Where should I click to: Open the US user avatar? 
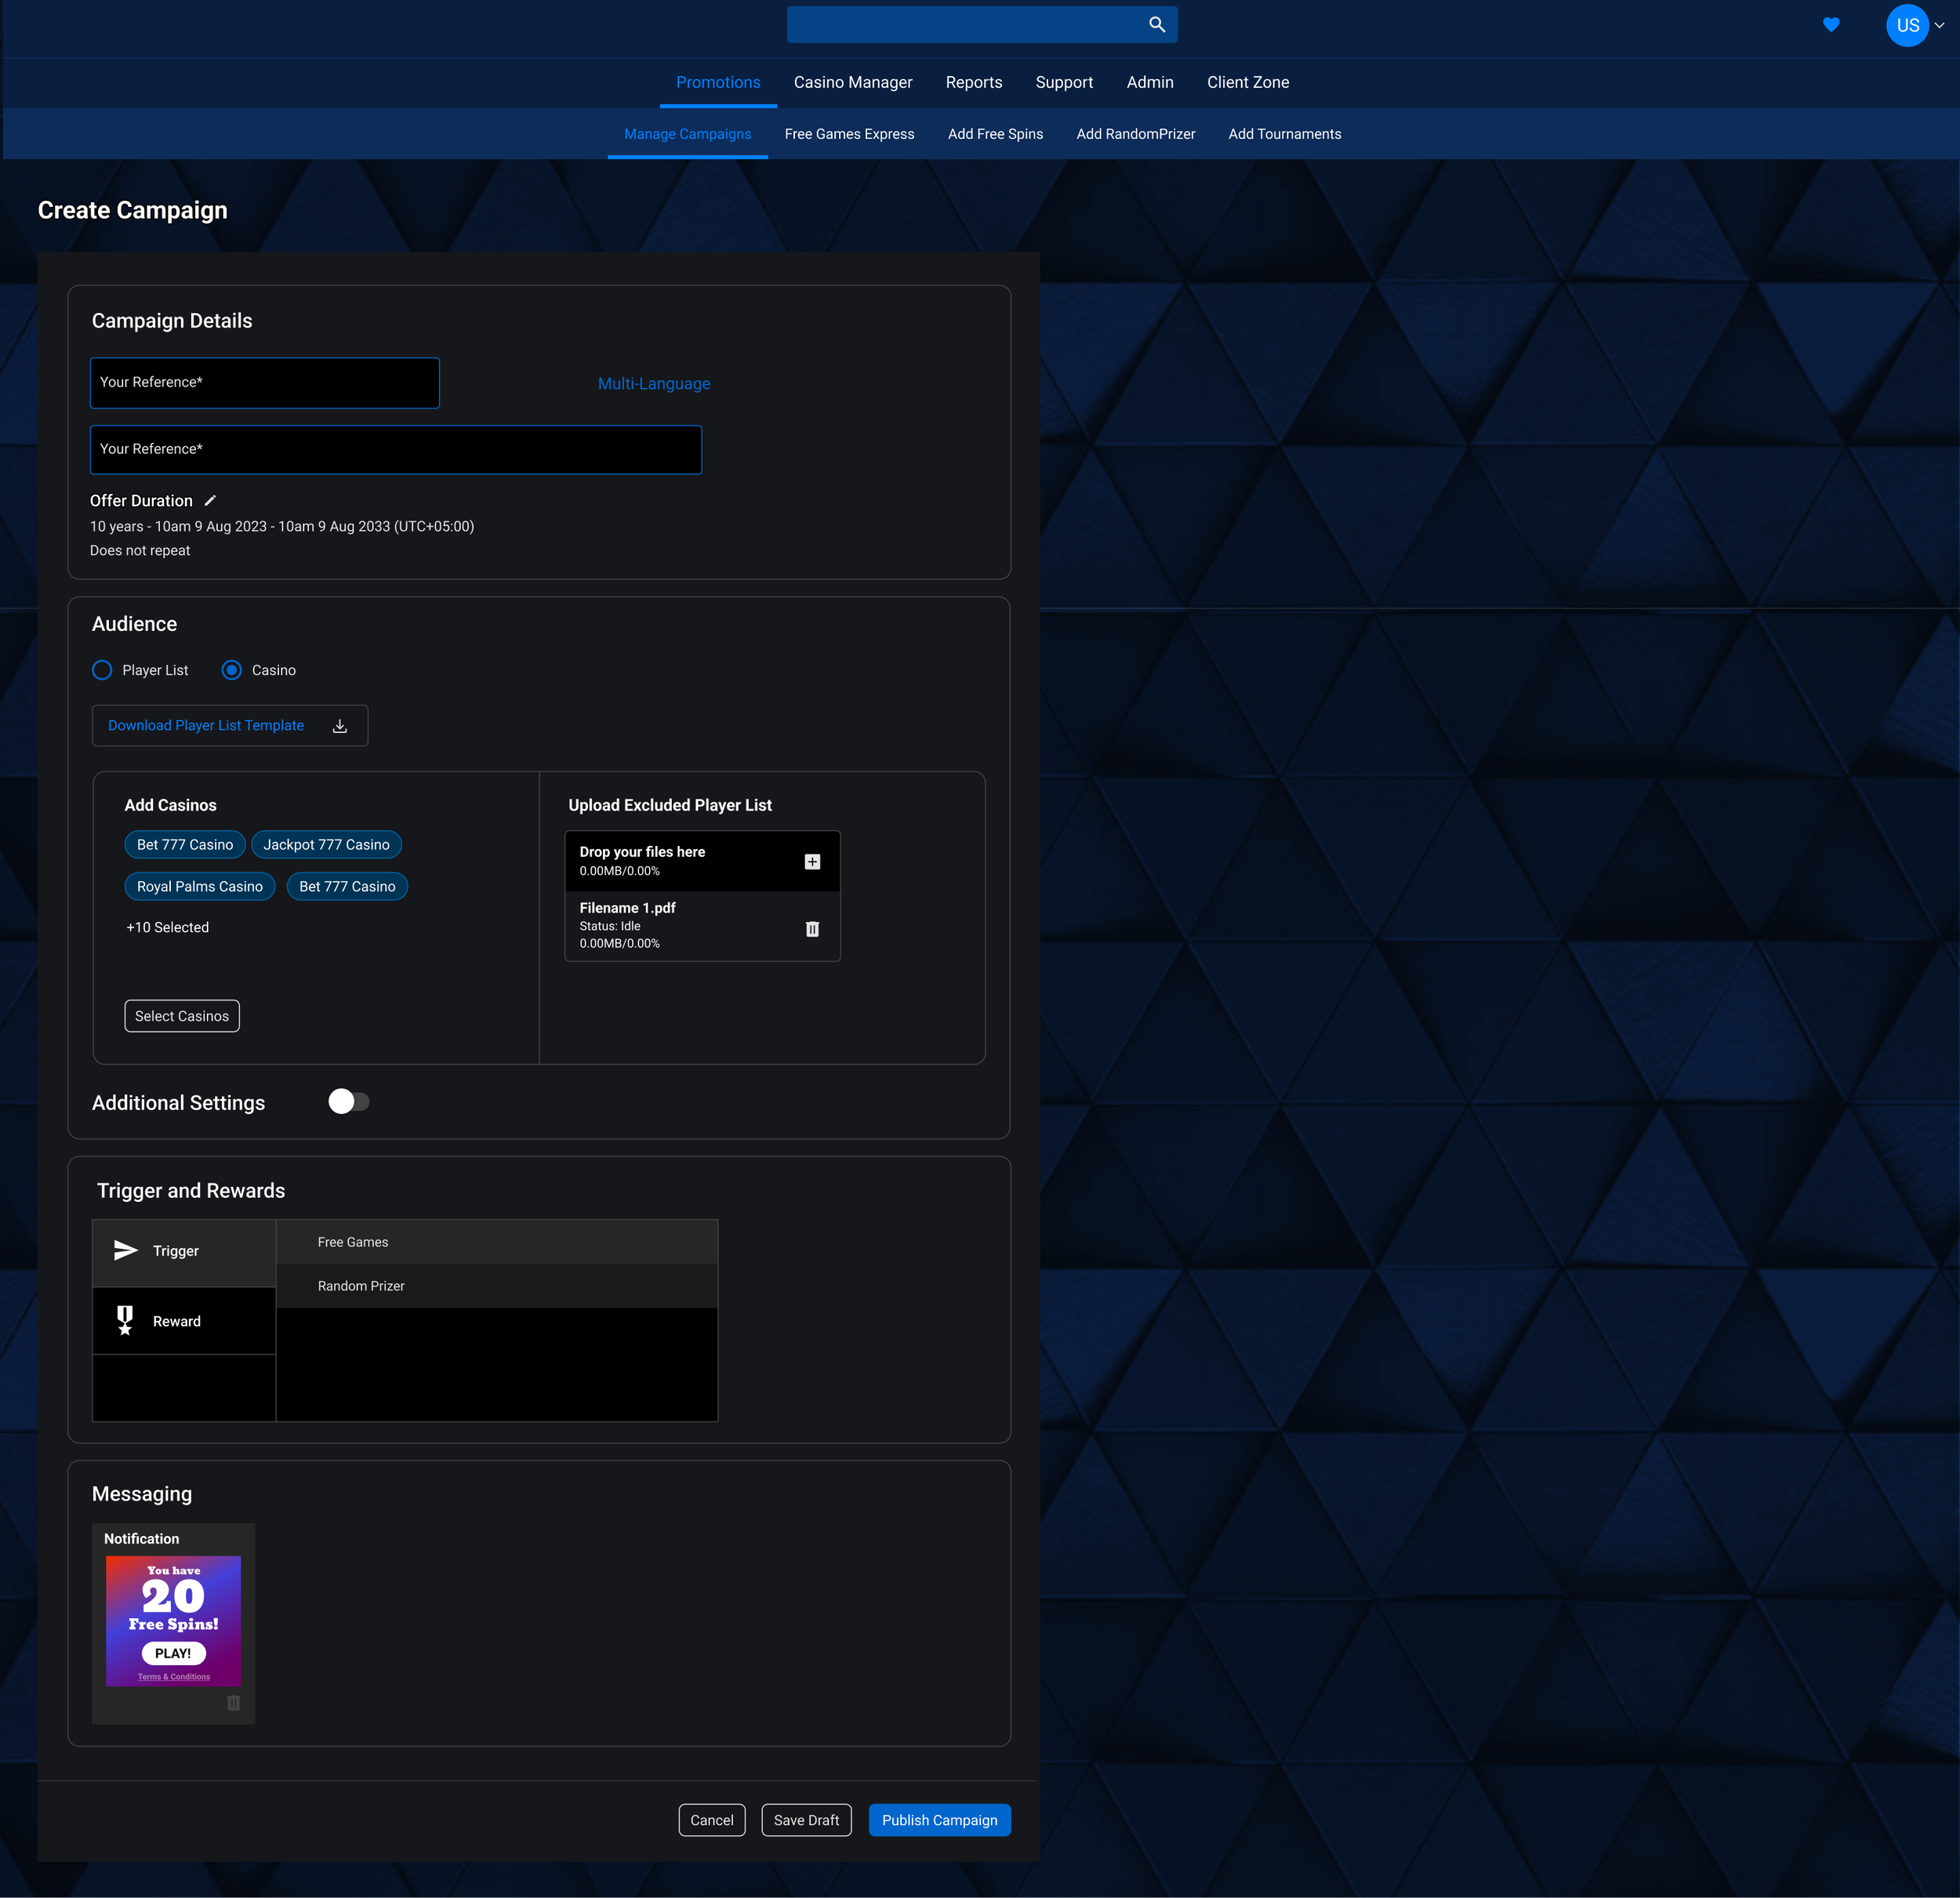[1907, 25]
